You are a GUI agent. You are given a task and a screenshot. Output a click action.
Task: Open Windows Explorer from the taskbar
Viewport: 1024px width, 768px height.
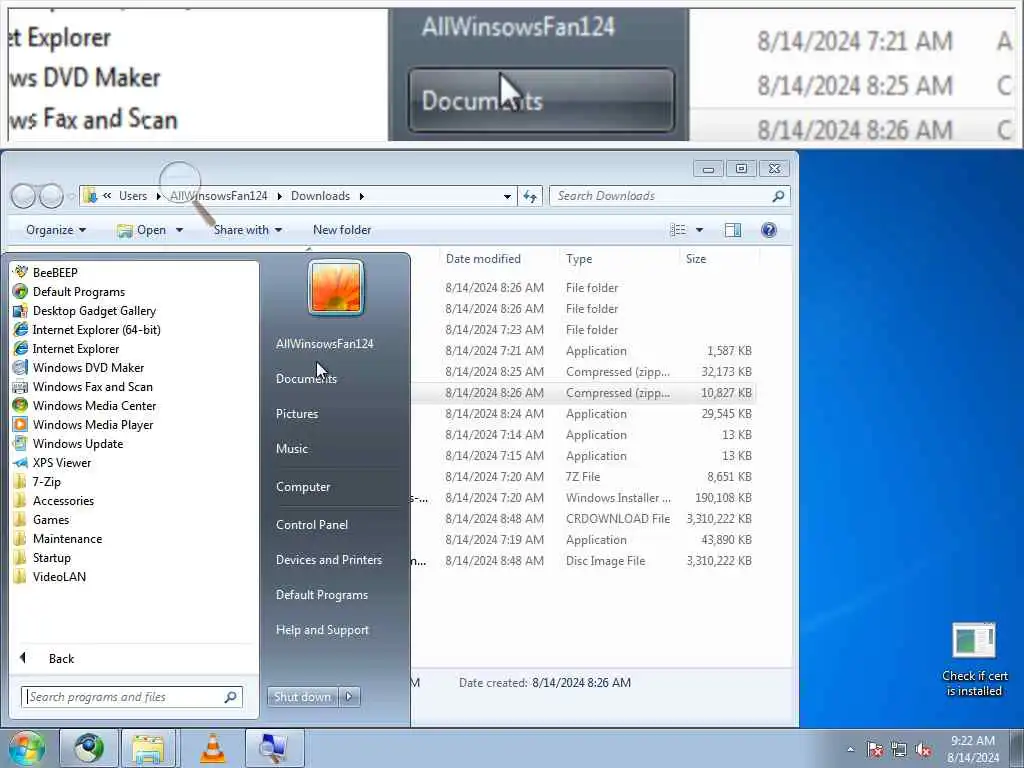(148, 748)
